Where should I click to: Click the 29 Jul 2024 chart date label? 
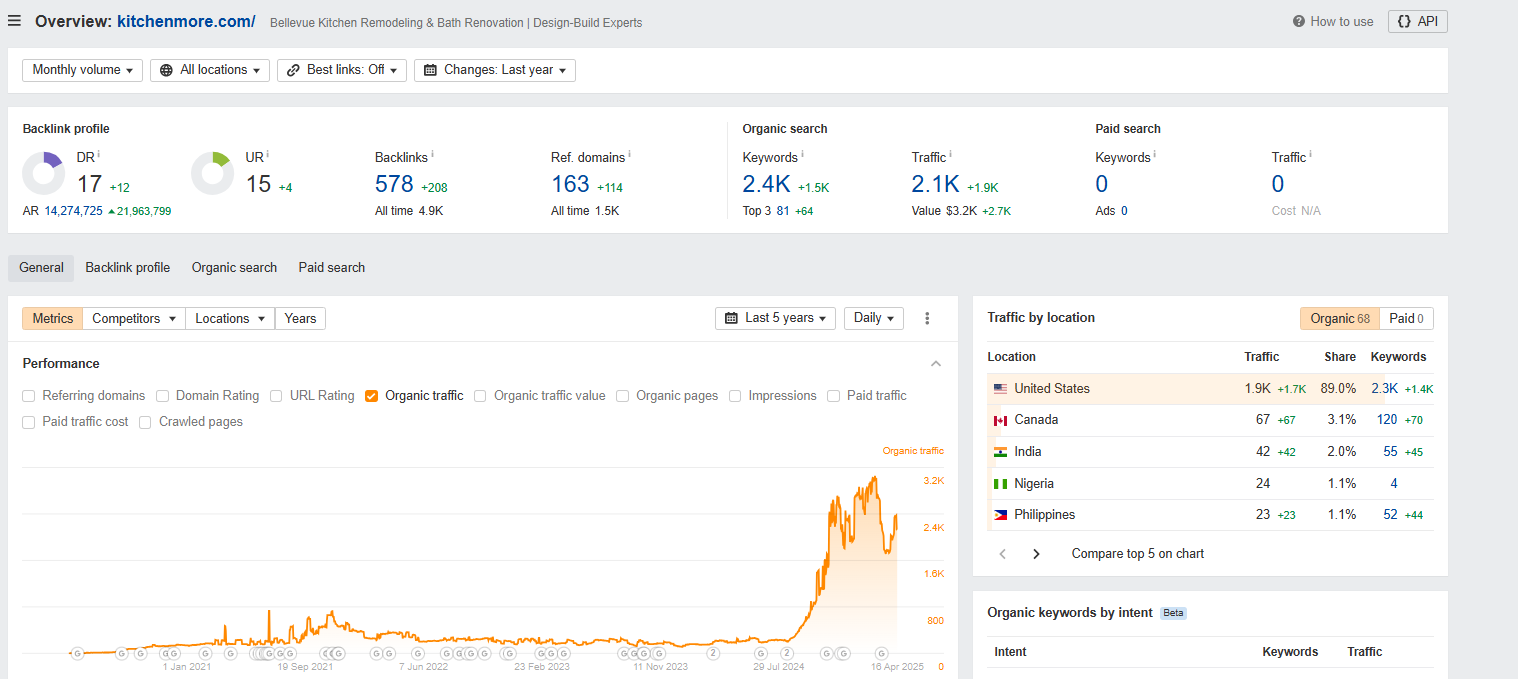tap(778, 666)
